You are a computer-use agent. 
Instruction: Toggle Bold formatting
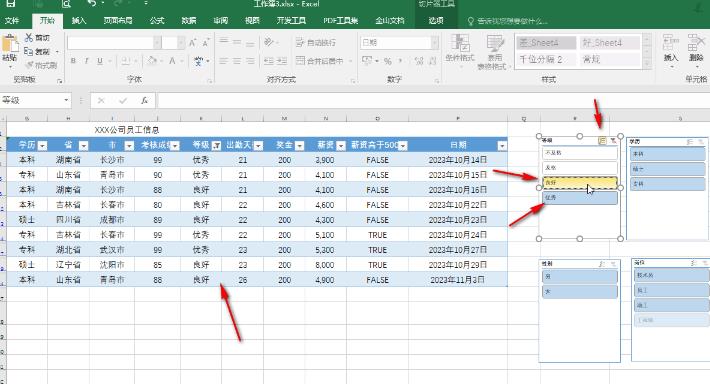pos(73,61)
